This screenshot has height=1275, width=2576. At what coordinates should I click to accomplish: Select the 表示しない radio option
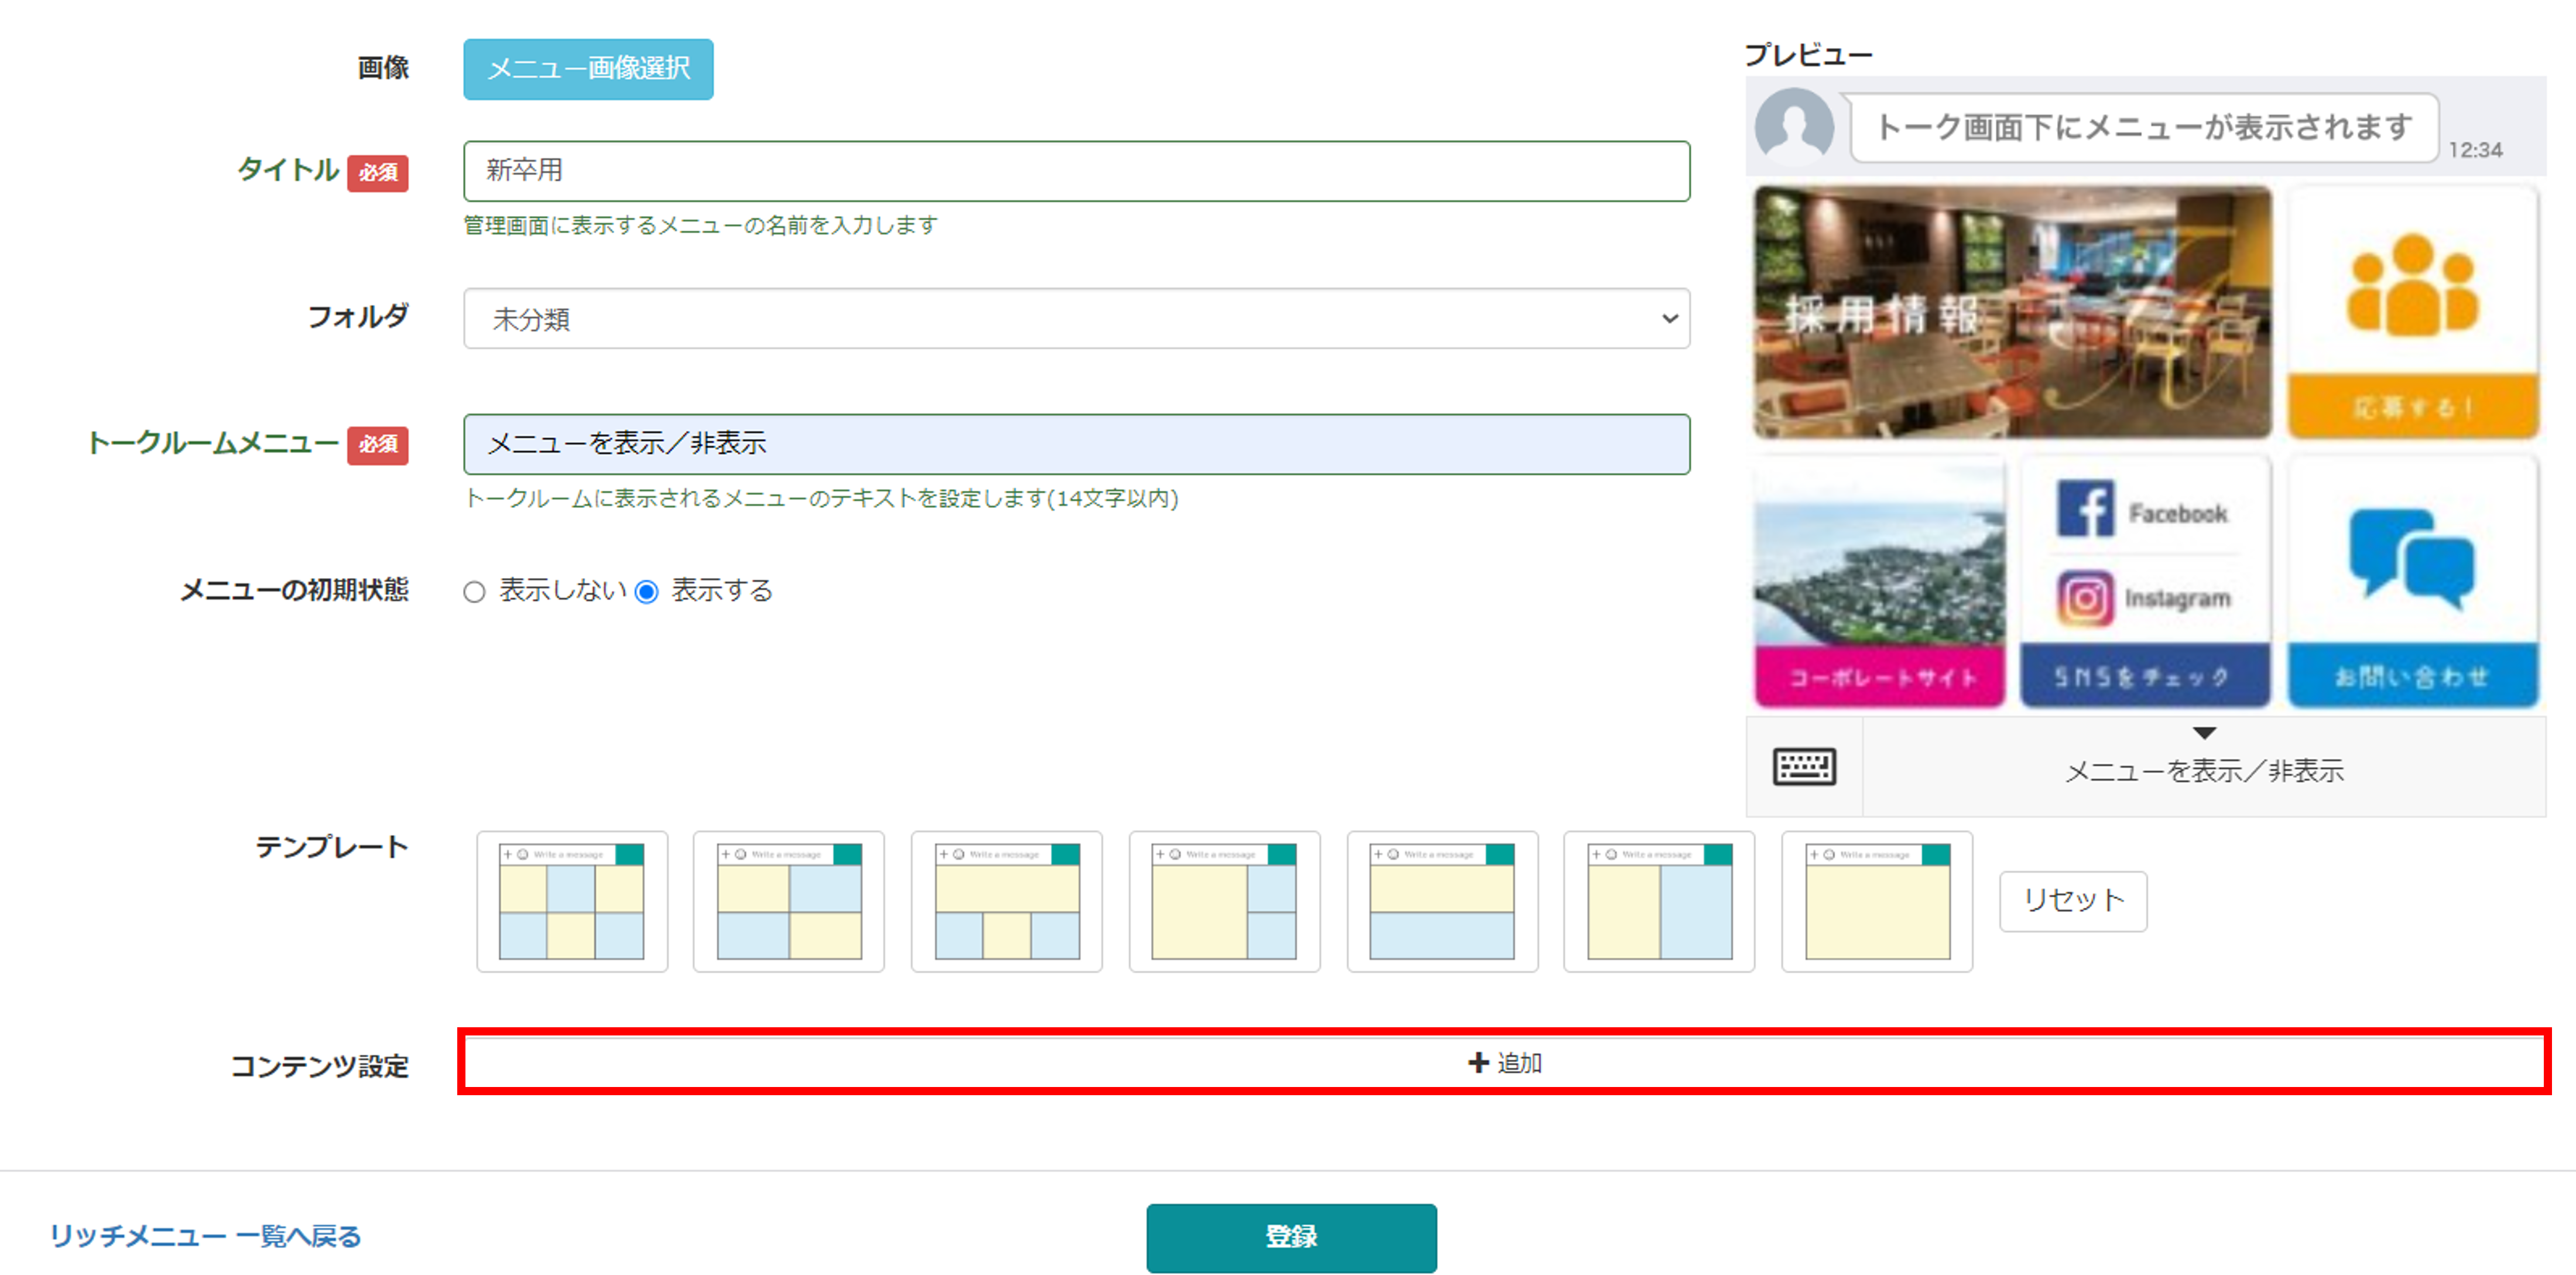(474, 592)
